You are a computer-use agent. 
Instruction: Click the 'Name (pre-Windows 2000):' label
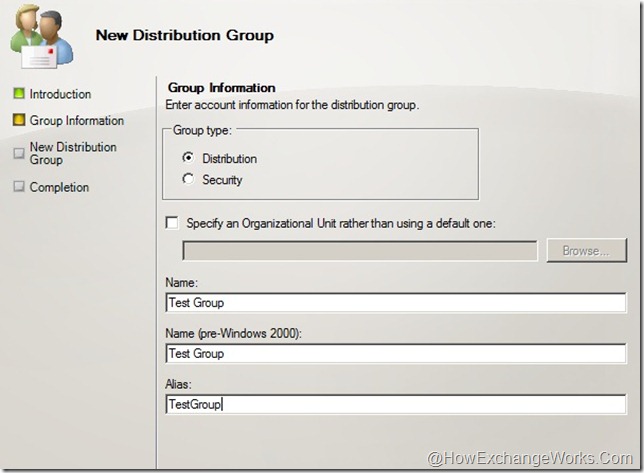(x=233, y=333)
